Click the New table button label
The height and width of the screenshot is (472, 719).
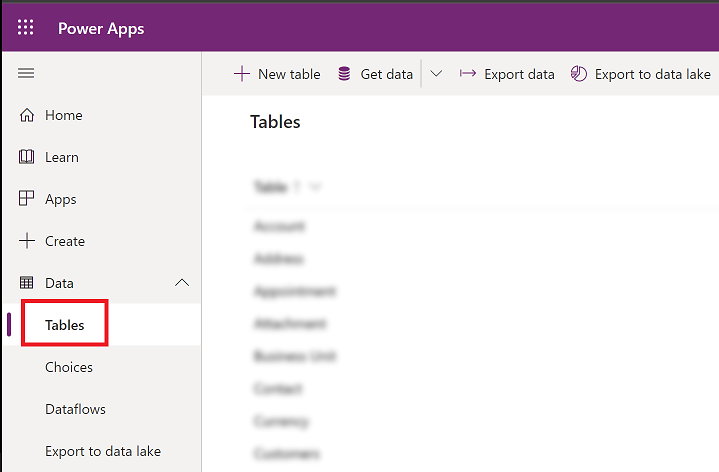289,74
